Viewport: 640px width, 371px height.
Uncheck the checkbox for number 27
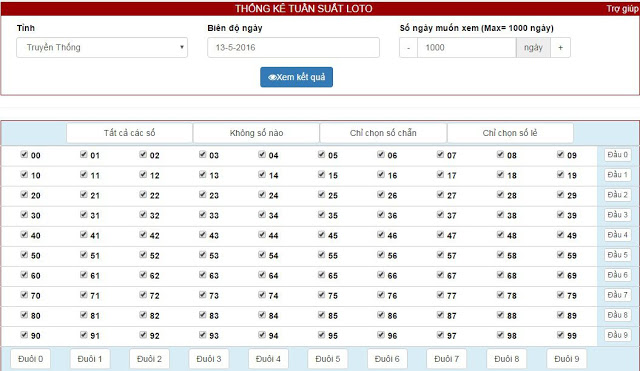(x=440, y=194)
